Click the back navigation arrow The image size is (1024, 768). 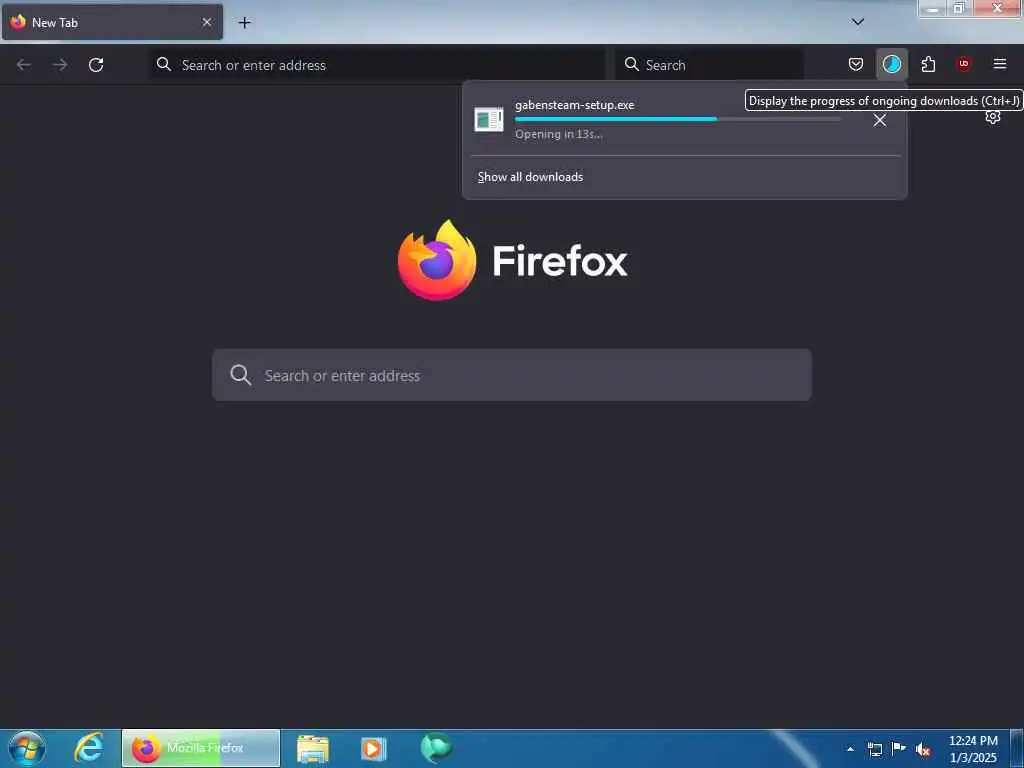pos(24,65)
